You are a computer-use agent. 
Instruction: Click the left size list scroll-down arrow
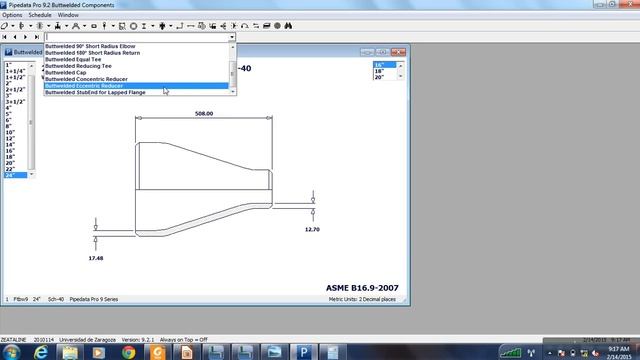pyautogui.click(x=31, y=175)
